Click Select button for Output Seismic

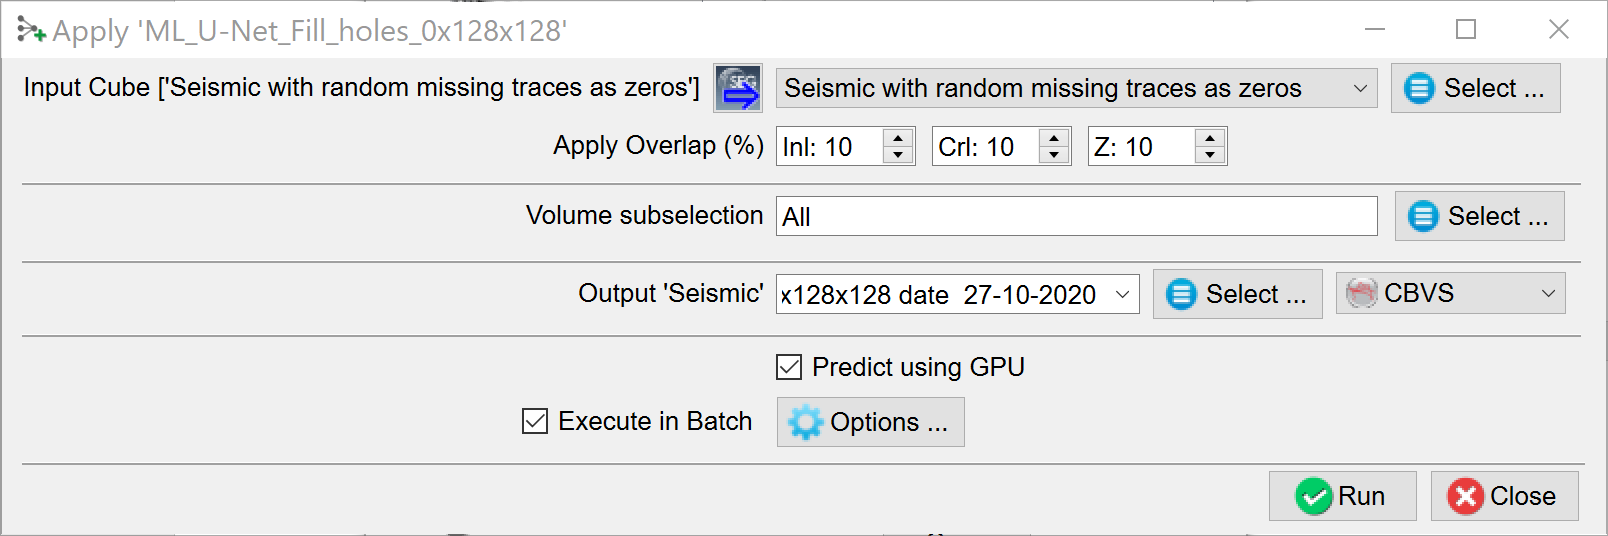tap(1237, 294)
